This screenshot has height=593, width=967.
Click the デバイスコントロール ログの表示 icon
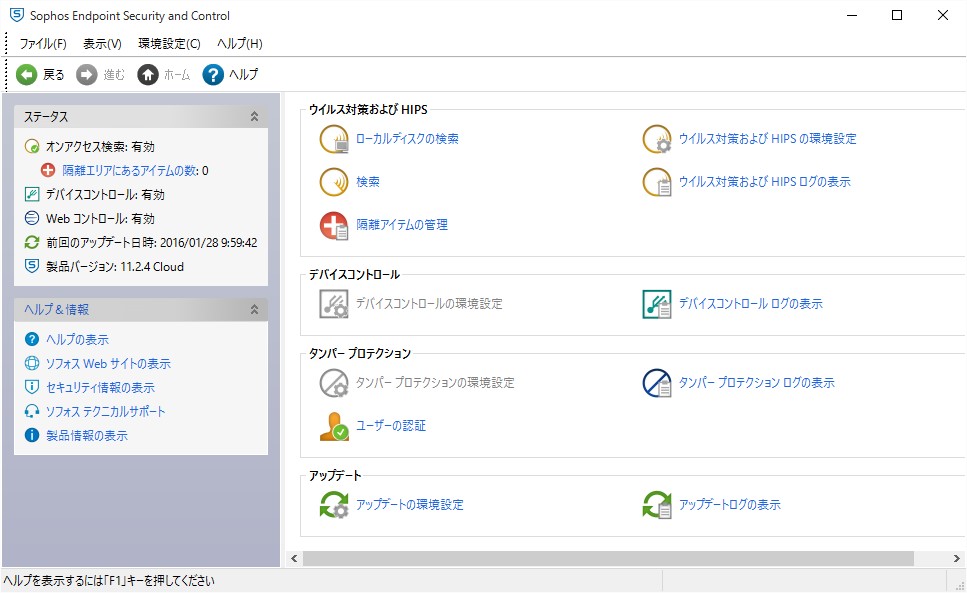pos(657,303)
